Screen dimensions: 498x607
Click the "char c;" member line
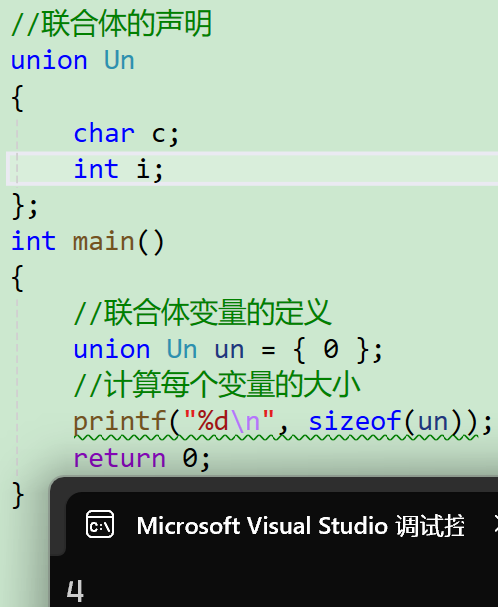126,134
